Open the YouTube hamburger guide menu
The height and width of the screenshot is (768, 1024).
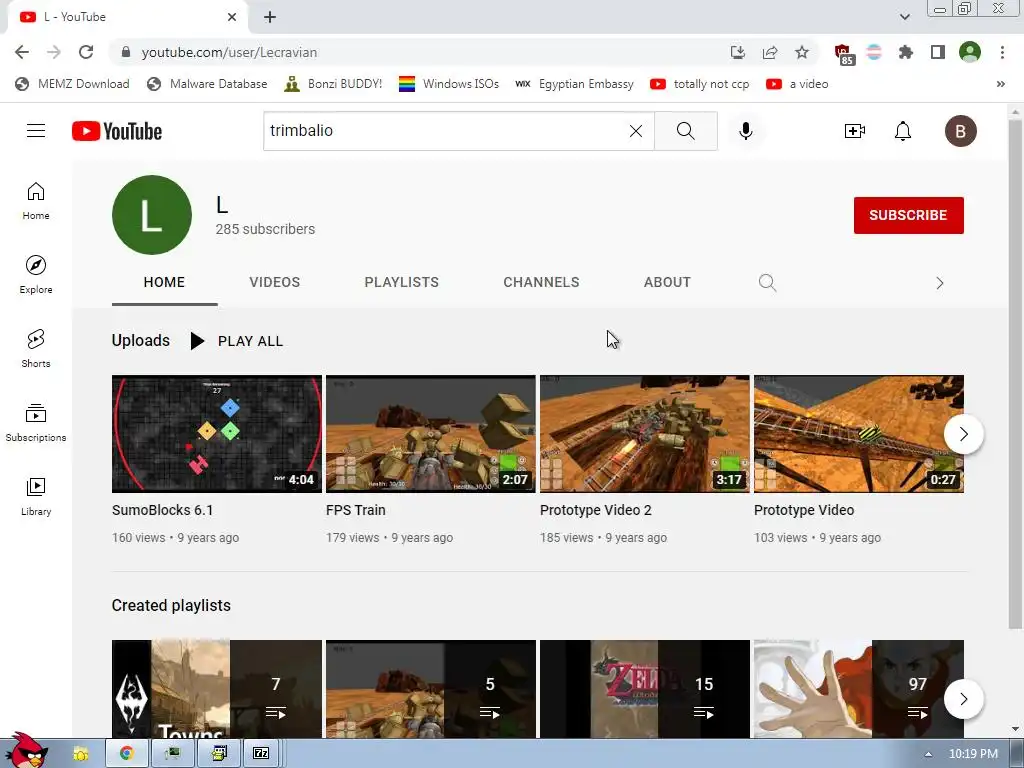tap(36, 131)
